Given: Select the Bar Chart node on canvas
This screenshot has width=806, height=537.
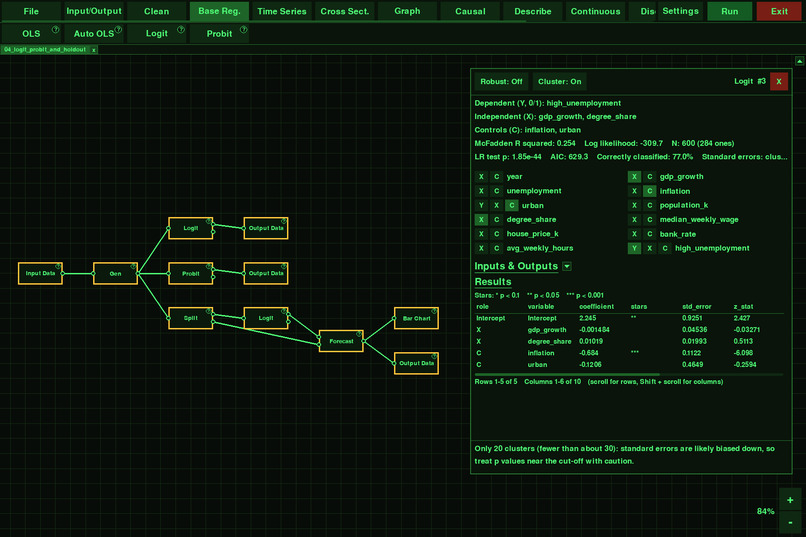Looking at the screenshot, I should click(416, 318).
